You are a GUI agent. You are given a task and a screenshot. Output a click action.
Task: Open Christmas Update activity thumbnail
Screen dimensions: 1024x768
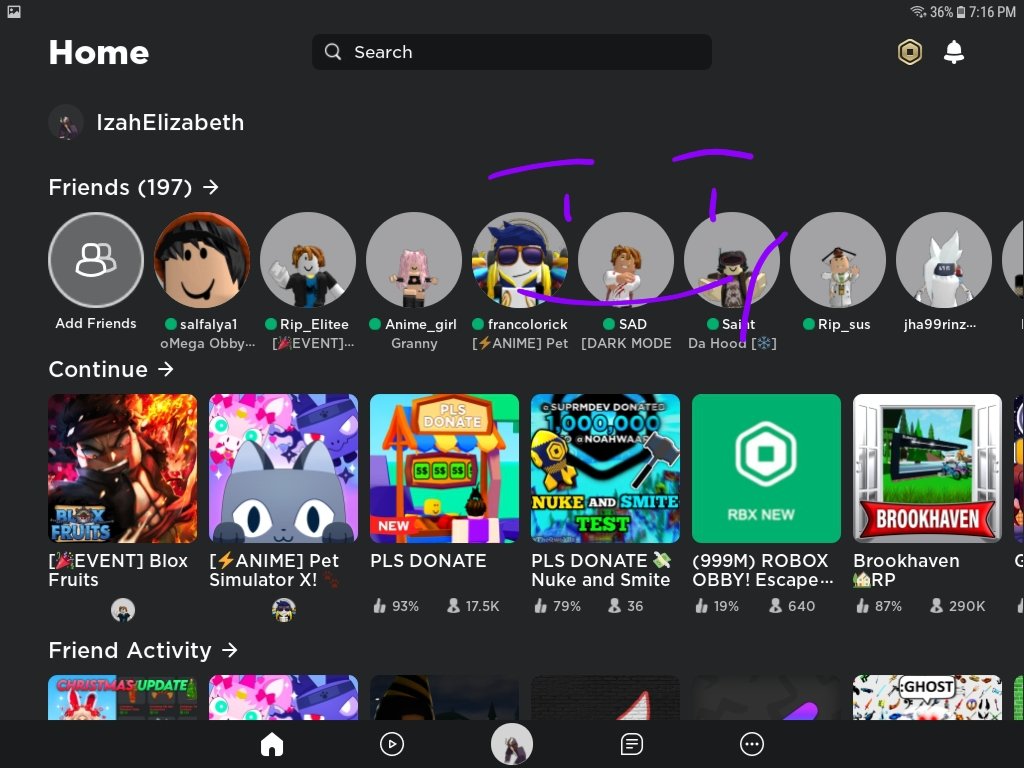tap(123, 697)
